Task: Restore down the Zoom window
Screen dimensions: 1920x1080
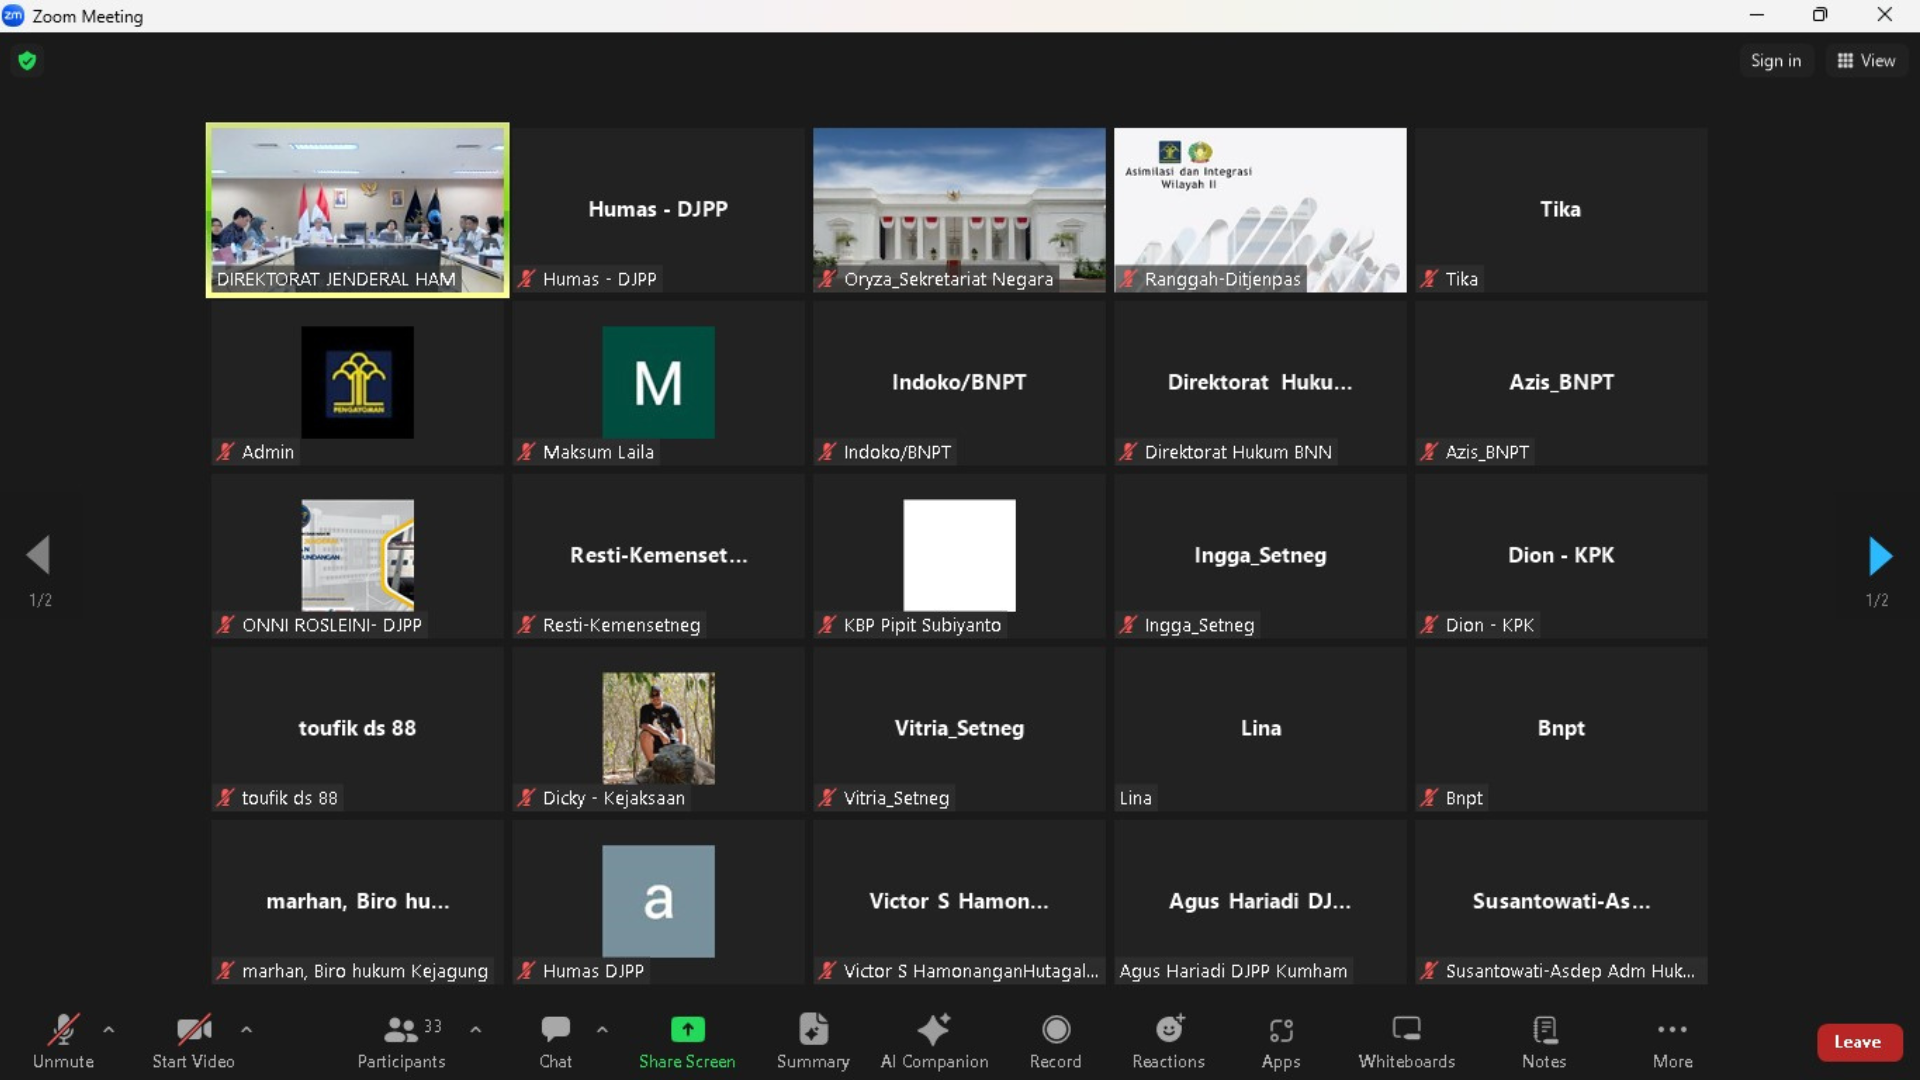Action: coord(1820,15)
